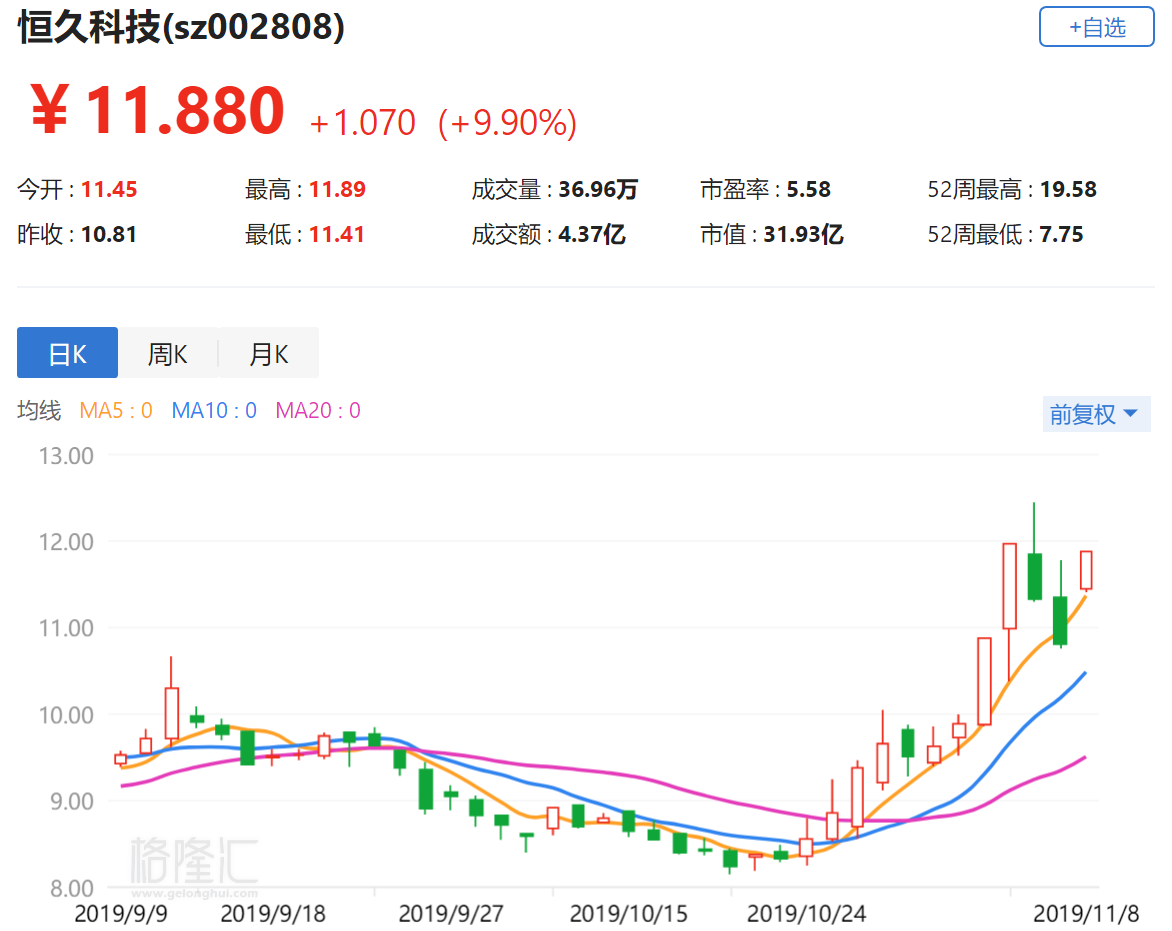Image resolution: width=1172 pixels, height=931 pixels.
Task: Click 成交量 value 36.96万
Action: 598,189
